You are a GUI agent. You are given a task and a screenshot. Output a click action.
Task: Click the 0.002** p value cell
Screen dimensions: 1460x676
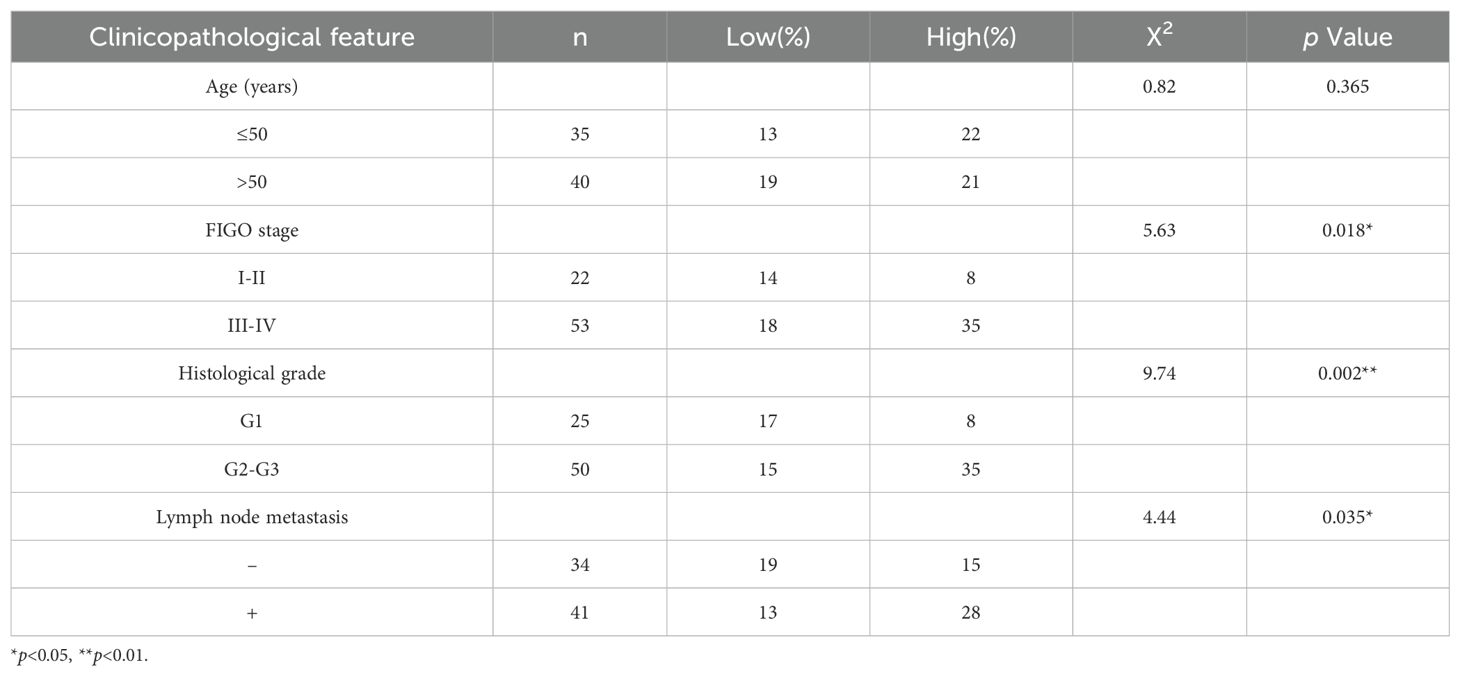[x=1347, y=374]
